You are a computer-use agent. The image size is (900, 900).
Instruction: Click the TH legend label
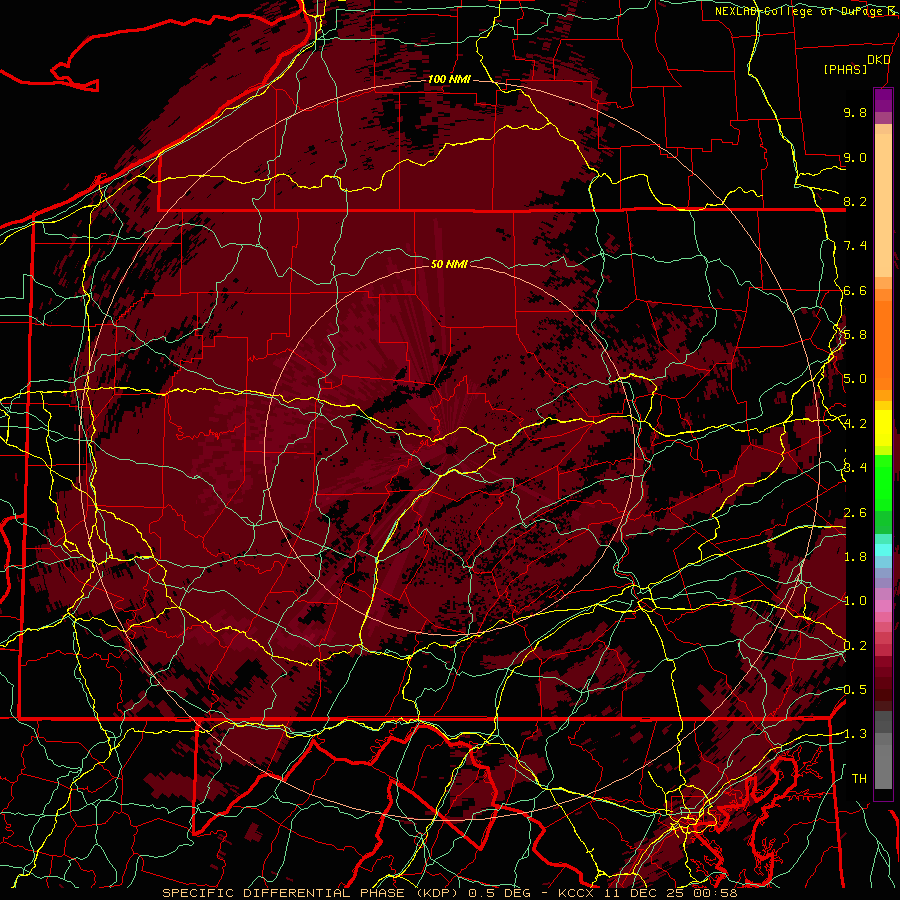click(859, 779)
